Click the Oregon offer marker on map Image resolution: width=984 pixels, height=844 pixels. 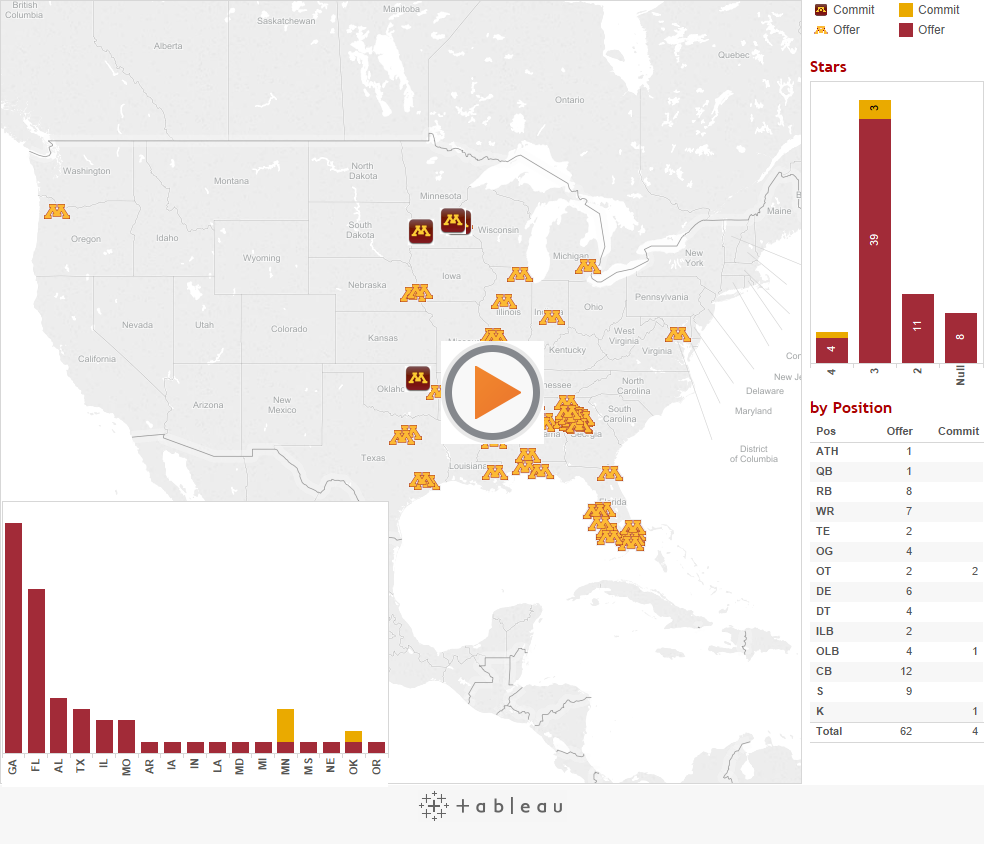[57, 211]
